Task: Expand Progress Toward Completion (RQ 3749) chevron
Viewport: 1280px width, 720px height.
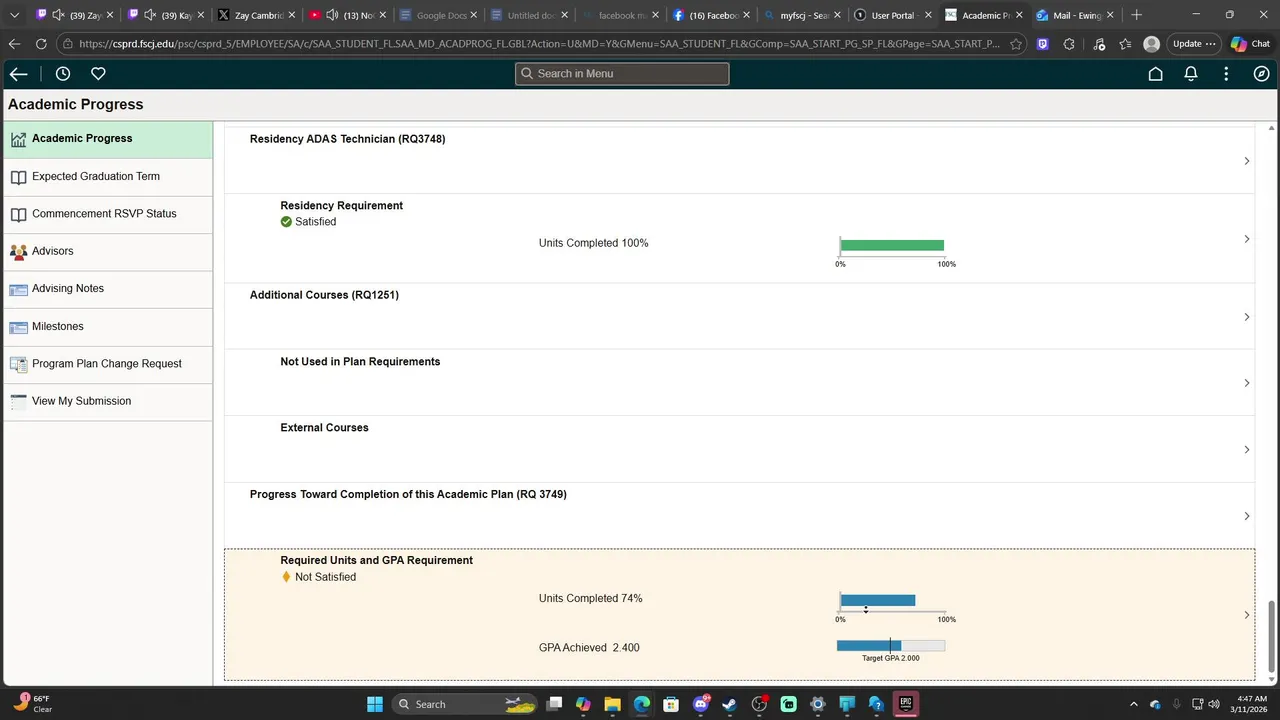Action: pyautogui.click(x=1246, y=516)
